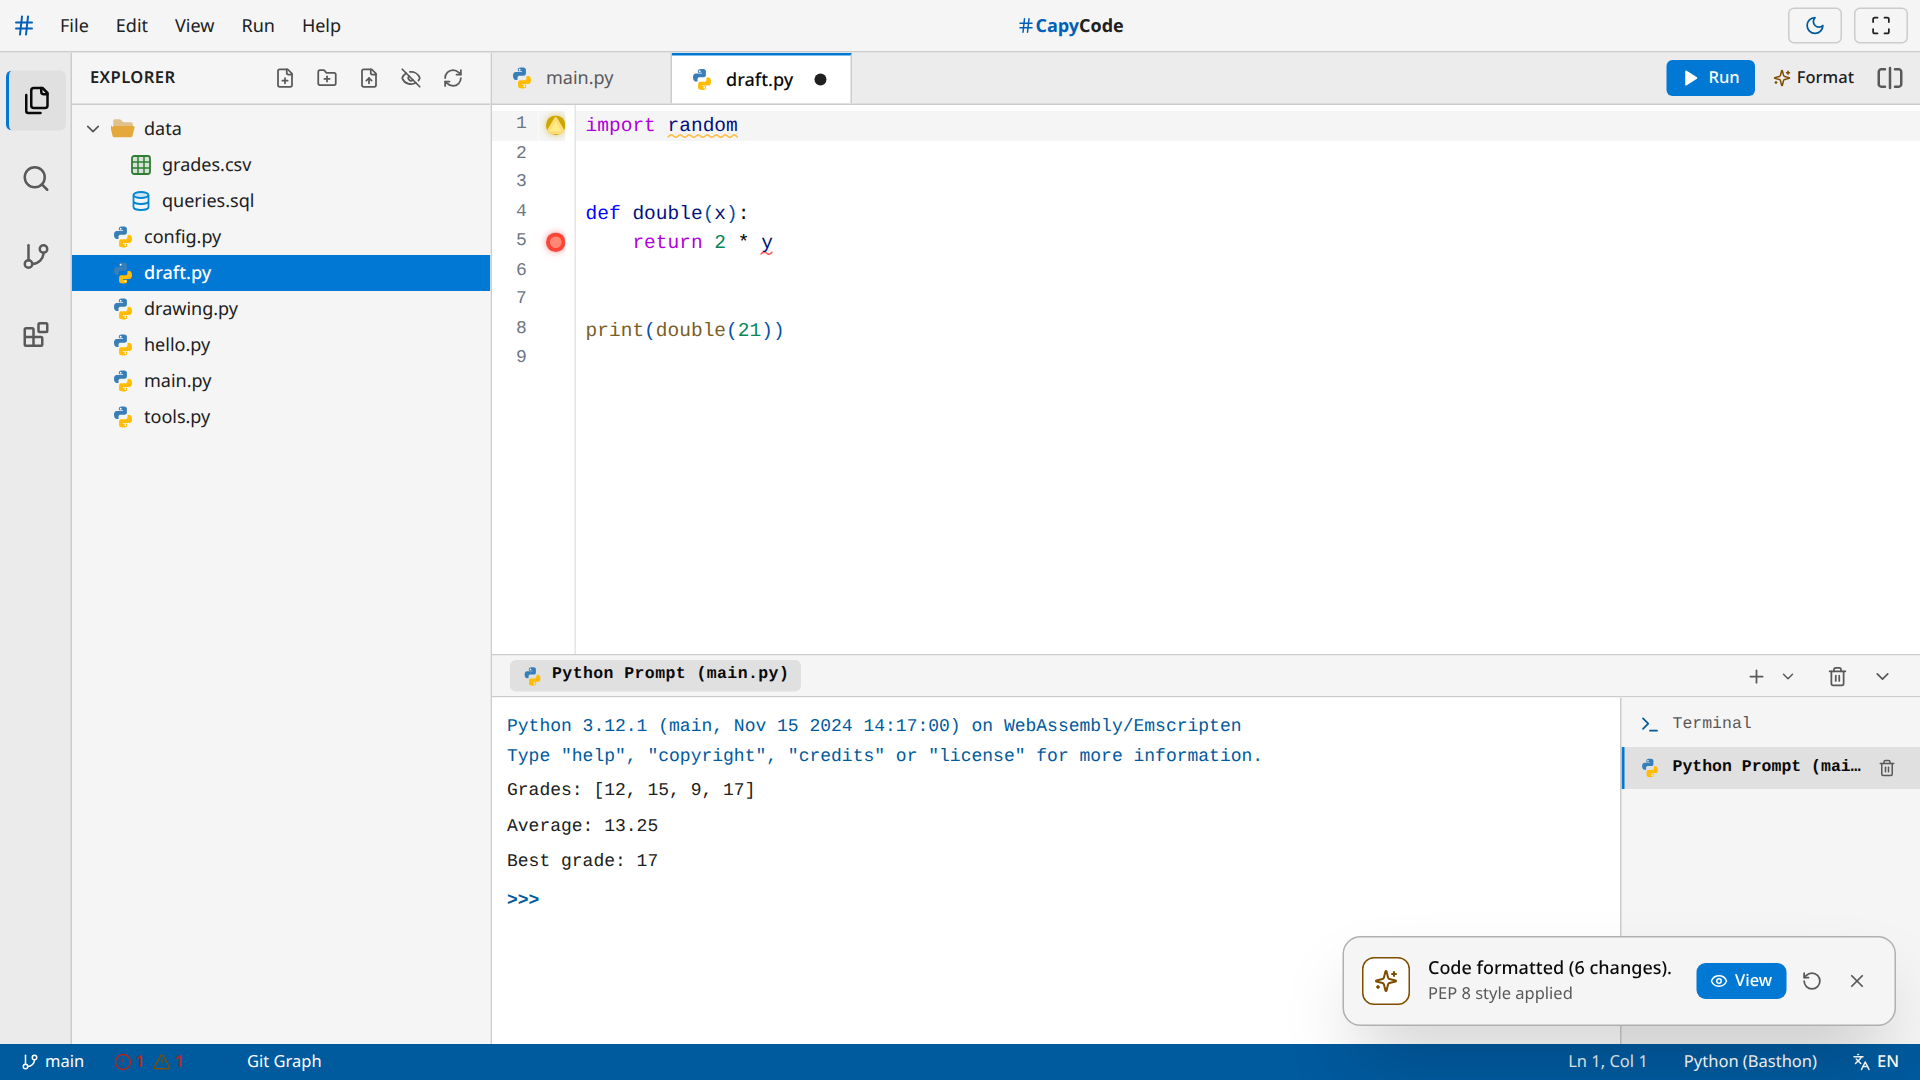Run the current Python file

tap(1710, 78)
